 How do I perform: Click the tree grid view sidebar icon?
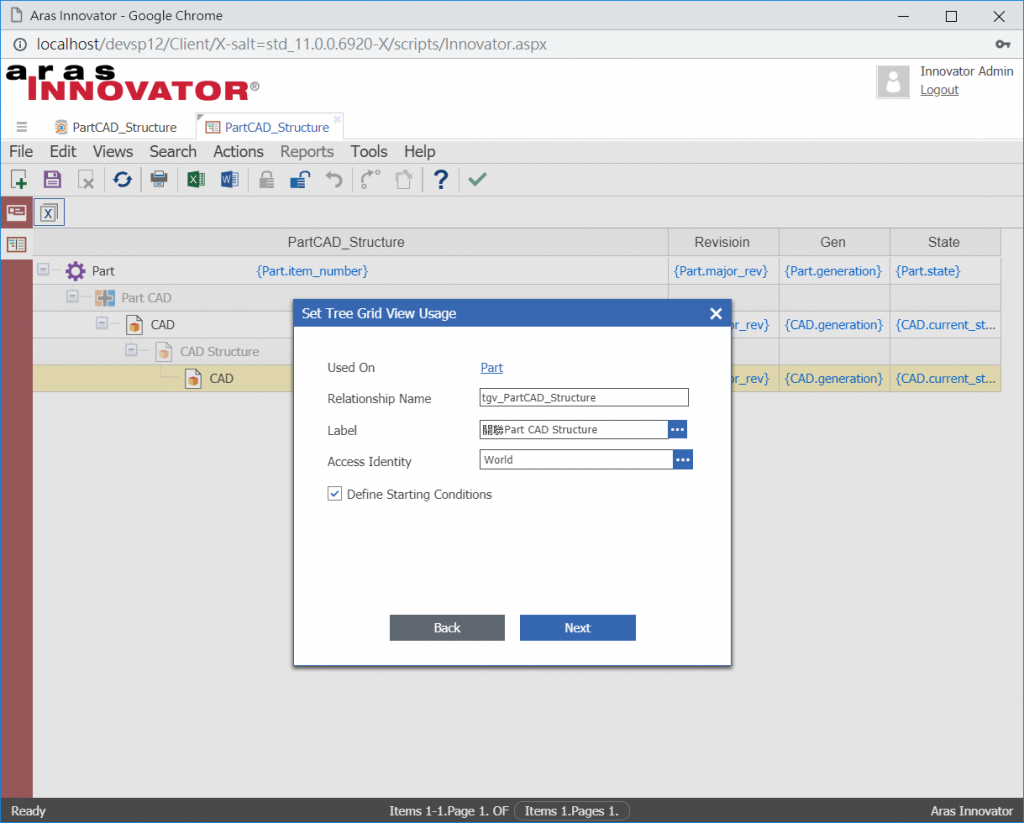point(16,244)
